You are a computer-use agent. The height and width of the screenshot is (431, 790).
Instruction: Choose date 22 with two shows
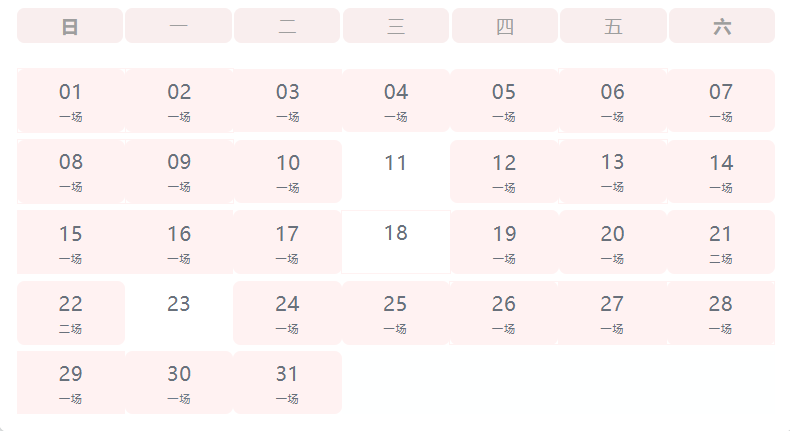click(x=71, y=313)
